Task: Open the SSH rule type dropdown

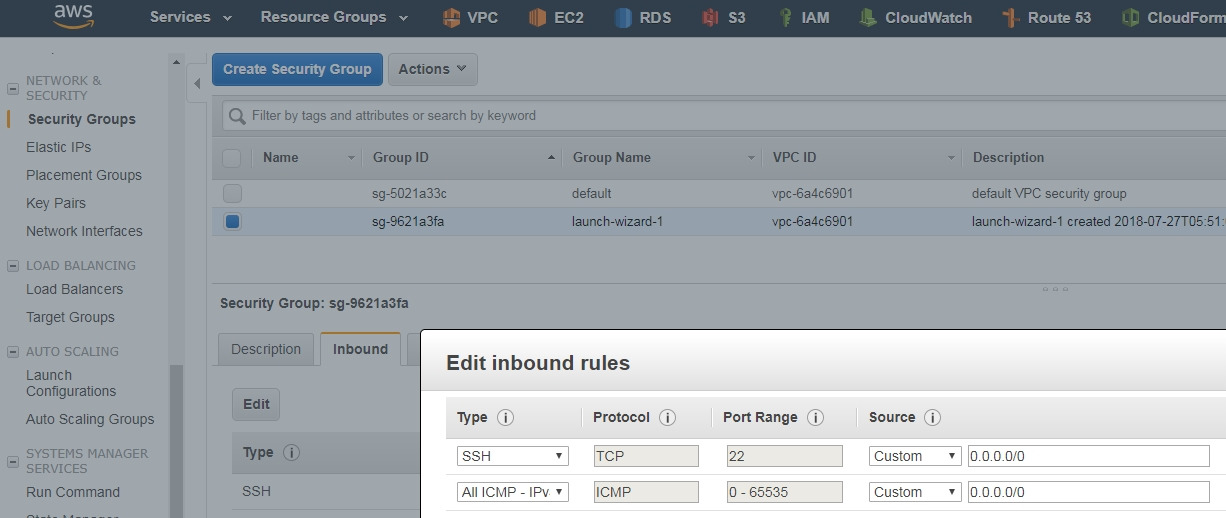Action: (513, 456)
